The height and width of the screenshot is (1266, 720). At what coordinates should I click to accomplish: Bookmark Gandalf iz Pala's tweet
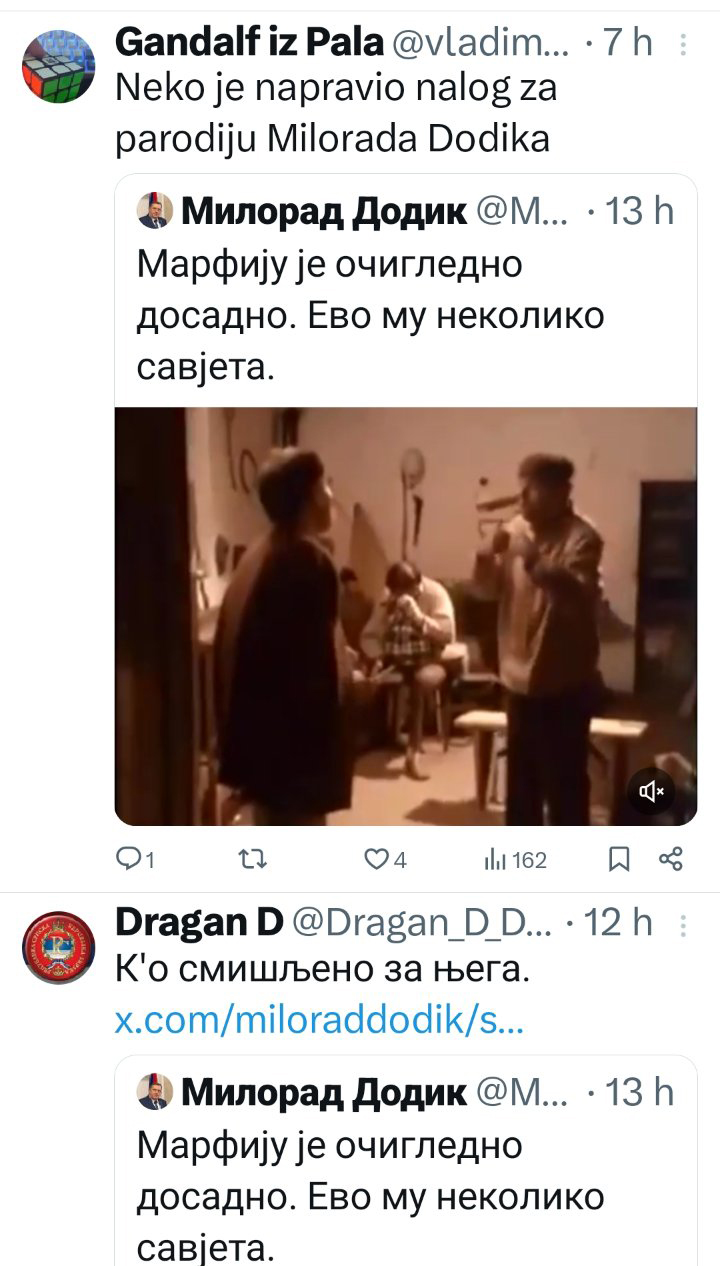[x=620, y=859]
